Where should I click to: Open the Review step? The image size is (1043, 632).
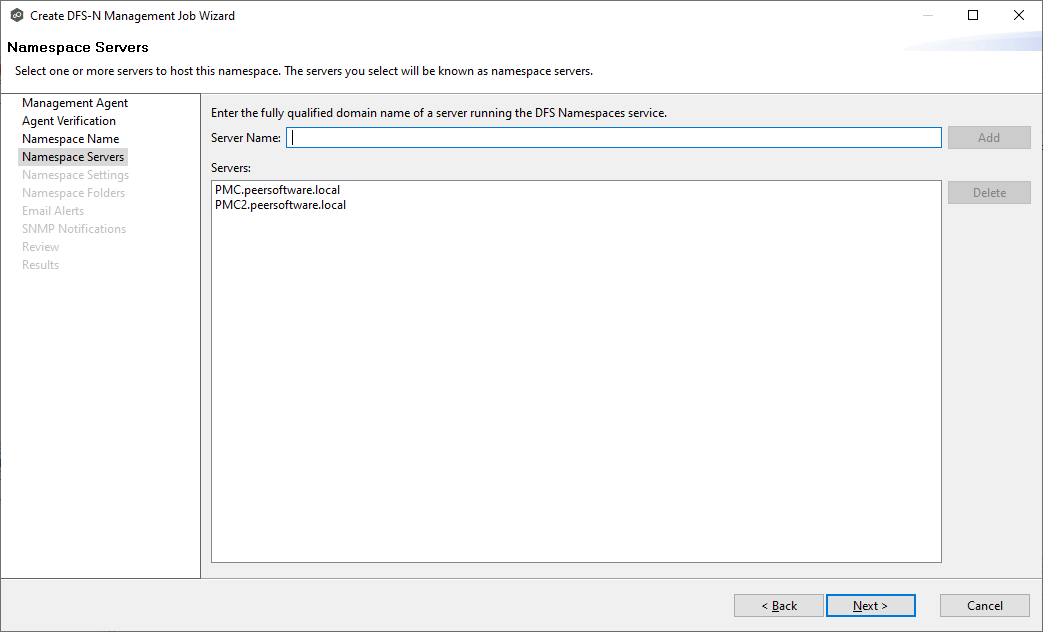(41, 247)
